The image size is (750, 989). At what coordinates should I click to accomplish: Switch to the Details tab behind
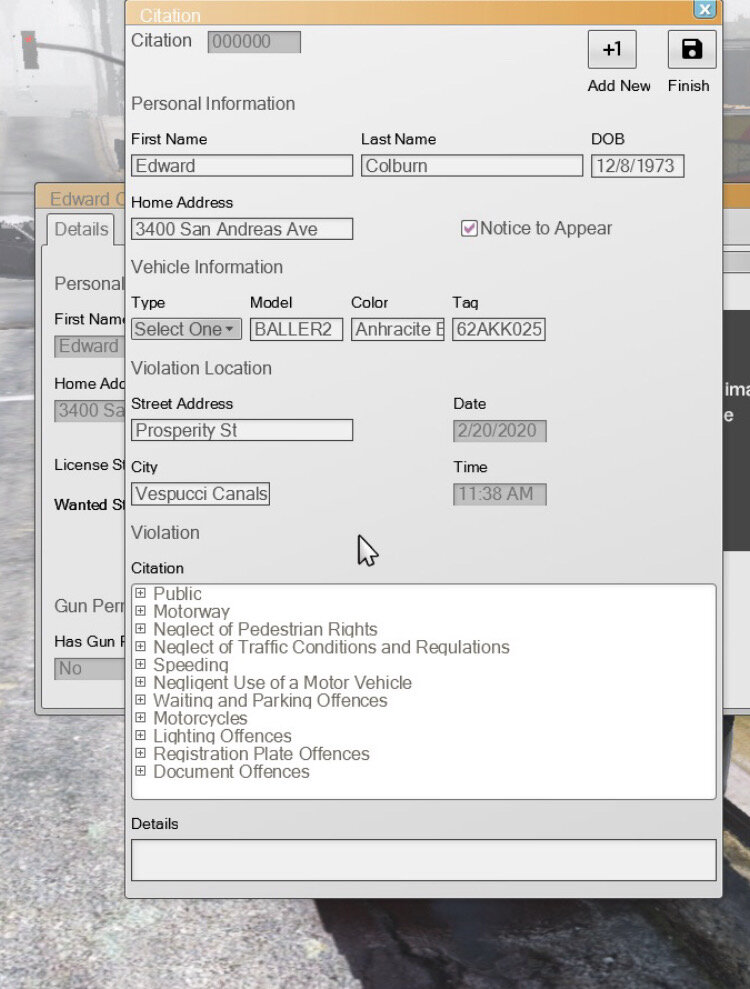point(81,229)
